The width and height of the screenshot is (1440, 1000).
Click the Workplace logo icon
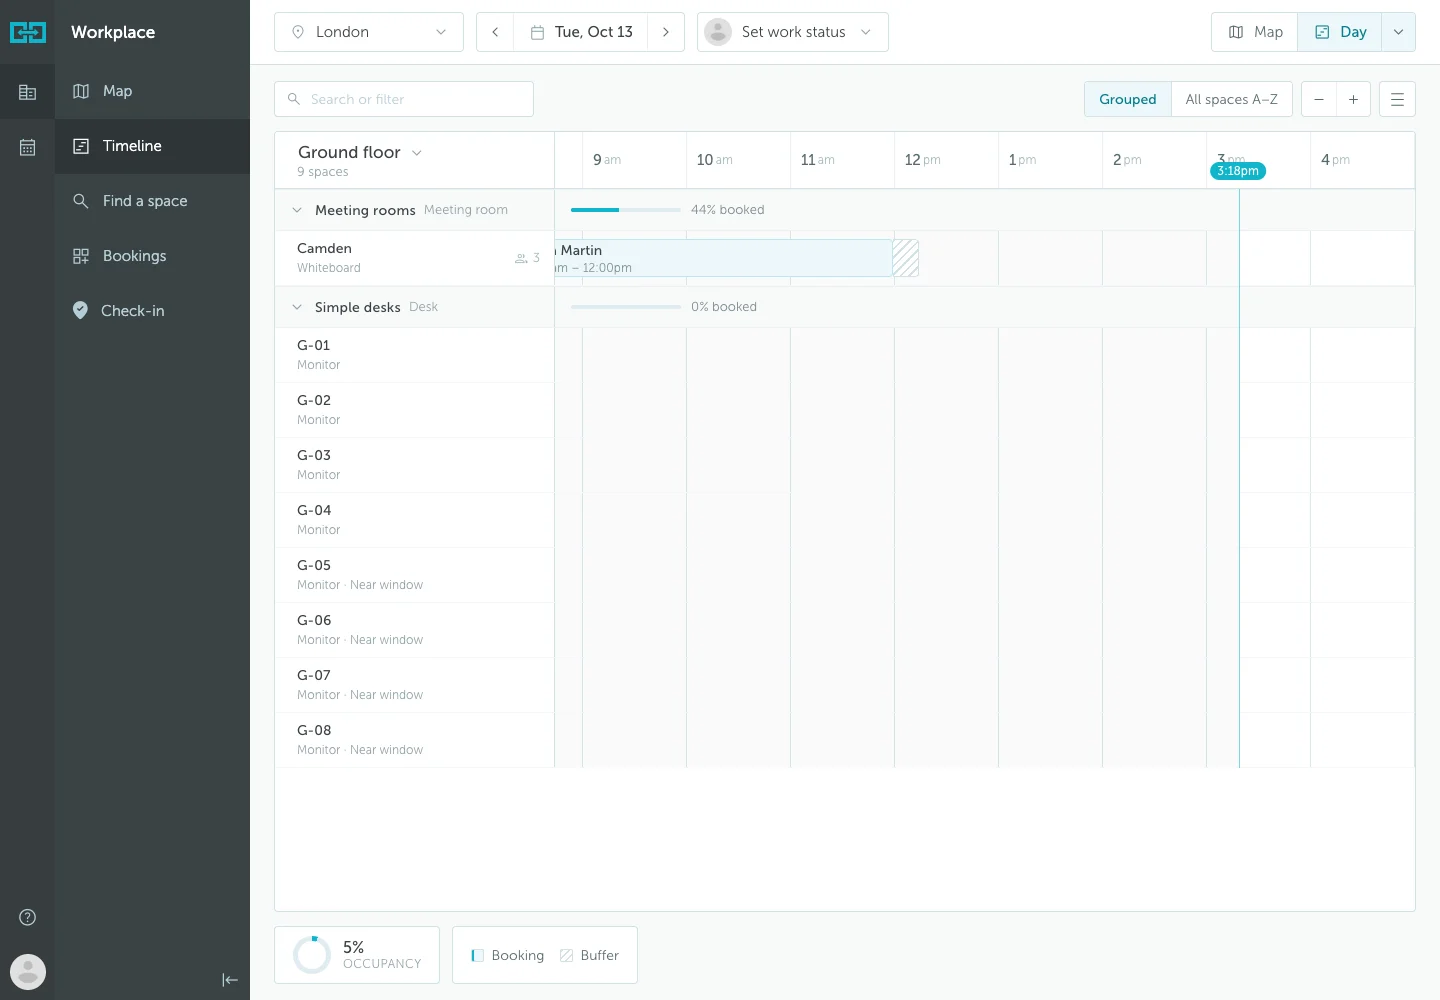(x=28, y=32)
